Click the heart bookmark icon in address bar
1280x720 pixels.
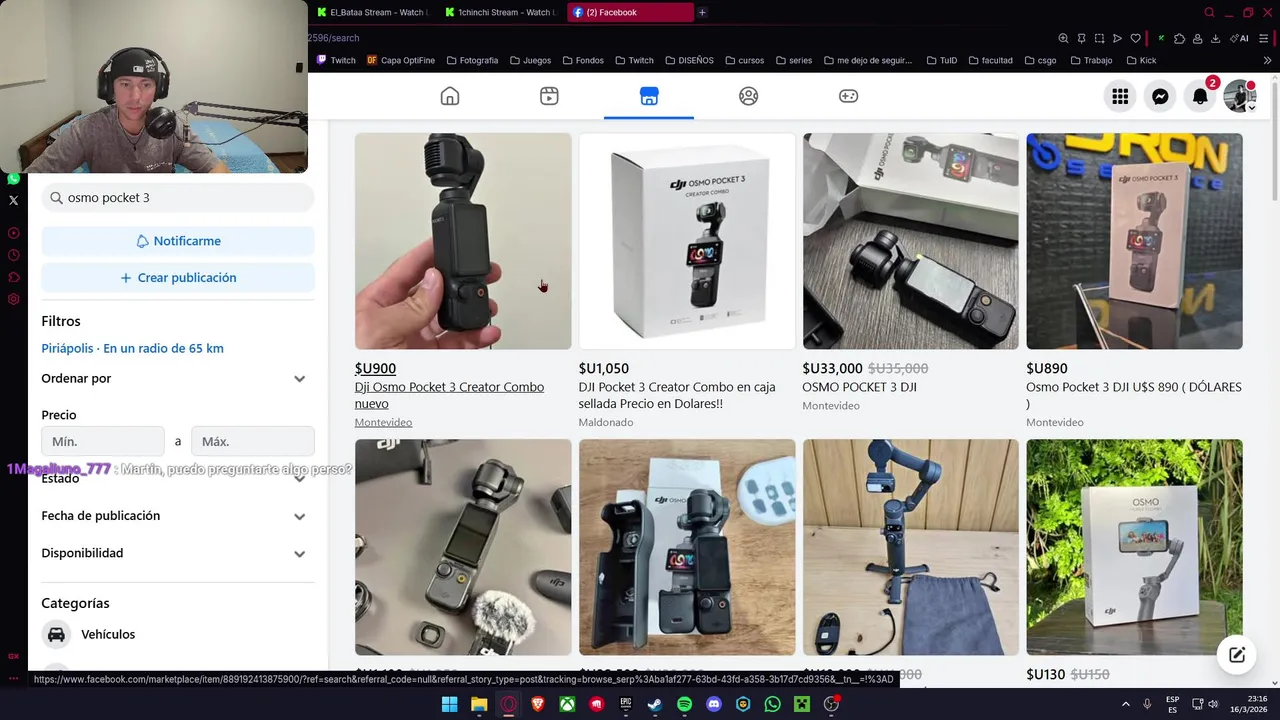coord(1135,38)
